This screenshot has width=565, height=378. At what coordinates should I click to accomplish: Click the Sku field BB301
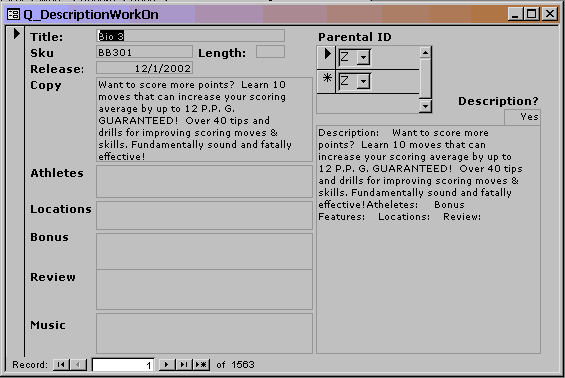point(144,52)
